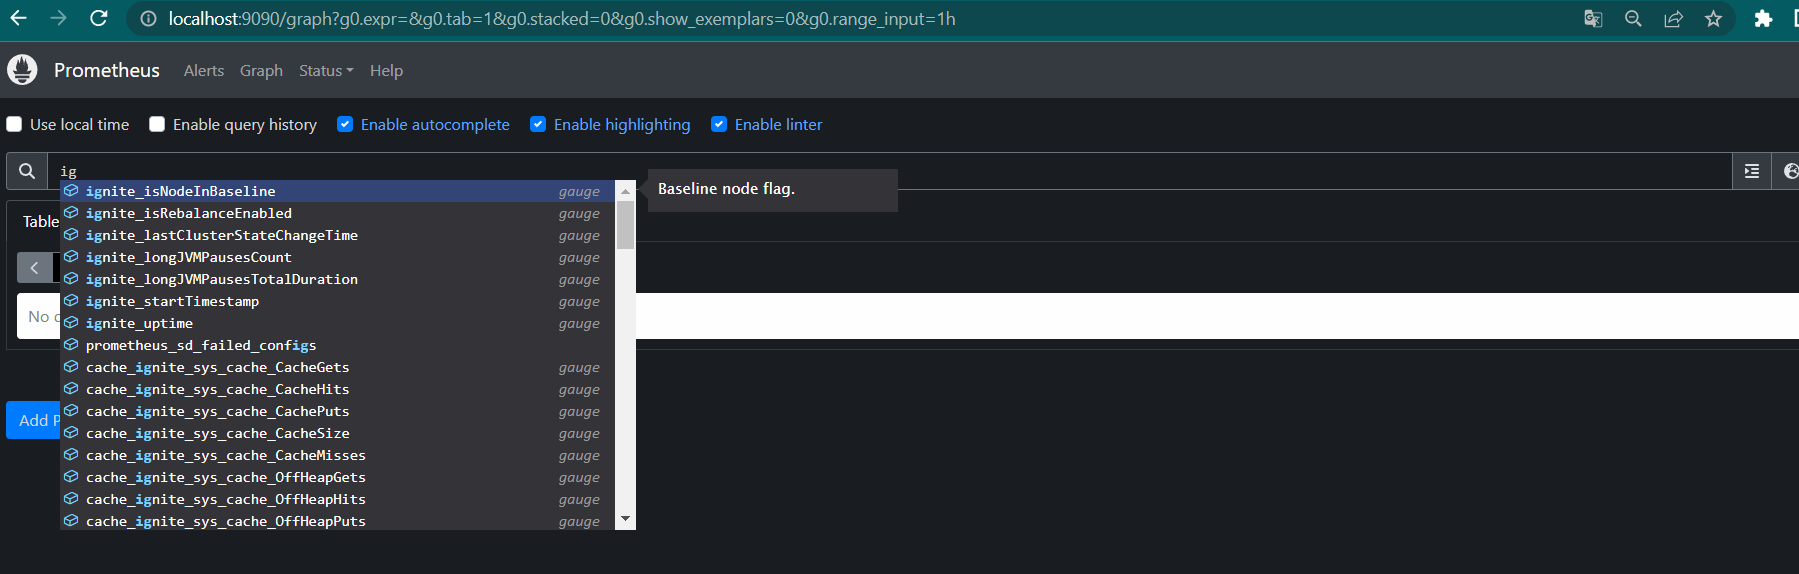Viewport: 1799px width, 574px height.
Task: Open browser extensions puzzle icon
Action: pyautogui.click(x=1763, y=19)
